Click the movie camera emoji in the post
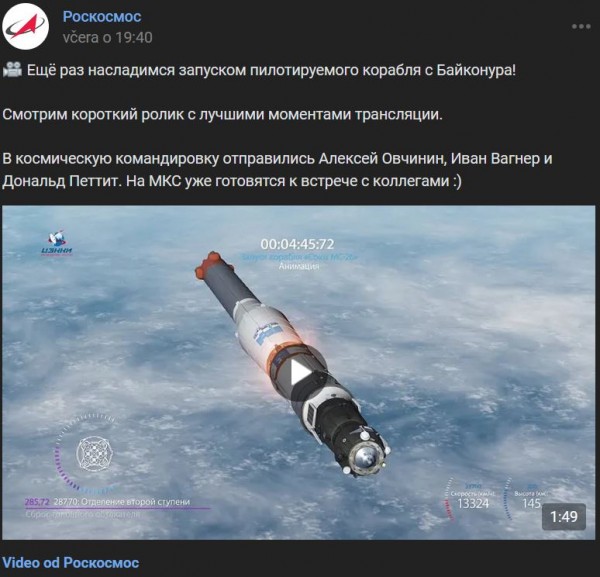This screenshot has width=600, height=577. pyautogui.click(x=12, y=70)
